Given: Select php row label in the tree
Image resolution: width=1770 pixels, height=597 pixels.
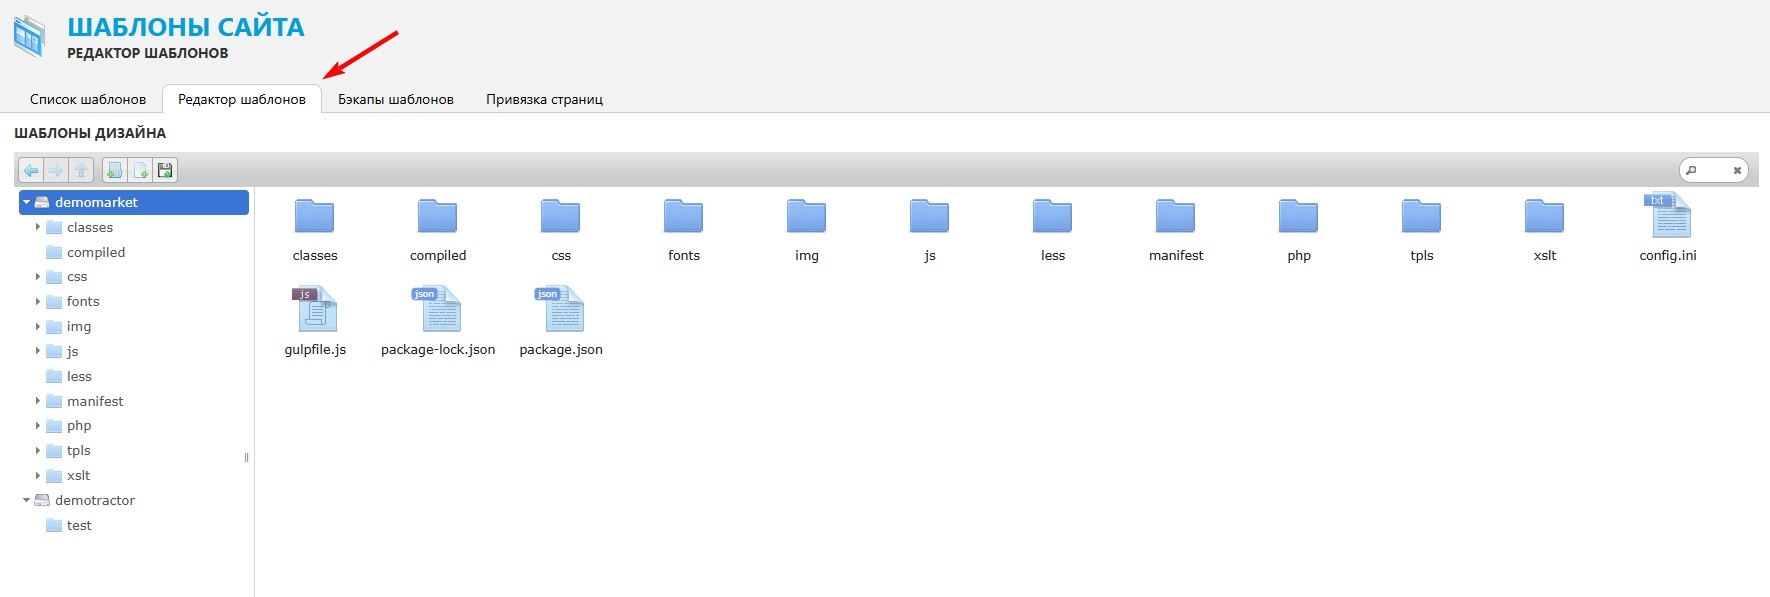Looking at the screenshot, I should point(79,425).
